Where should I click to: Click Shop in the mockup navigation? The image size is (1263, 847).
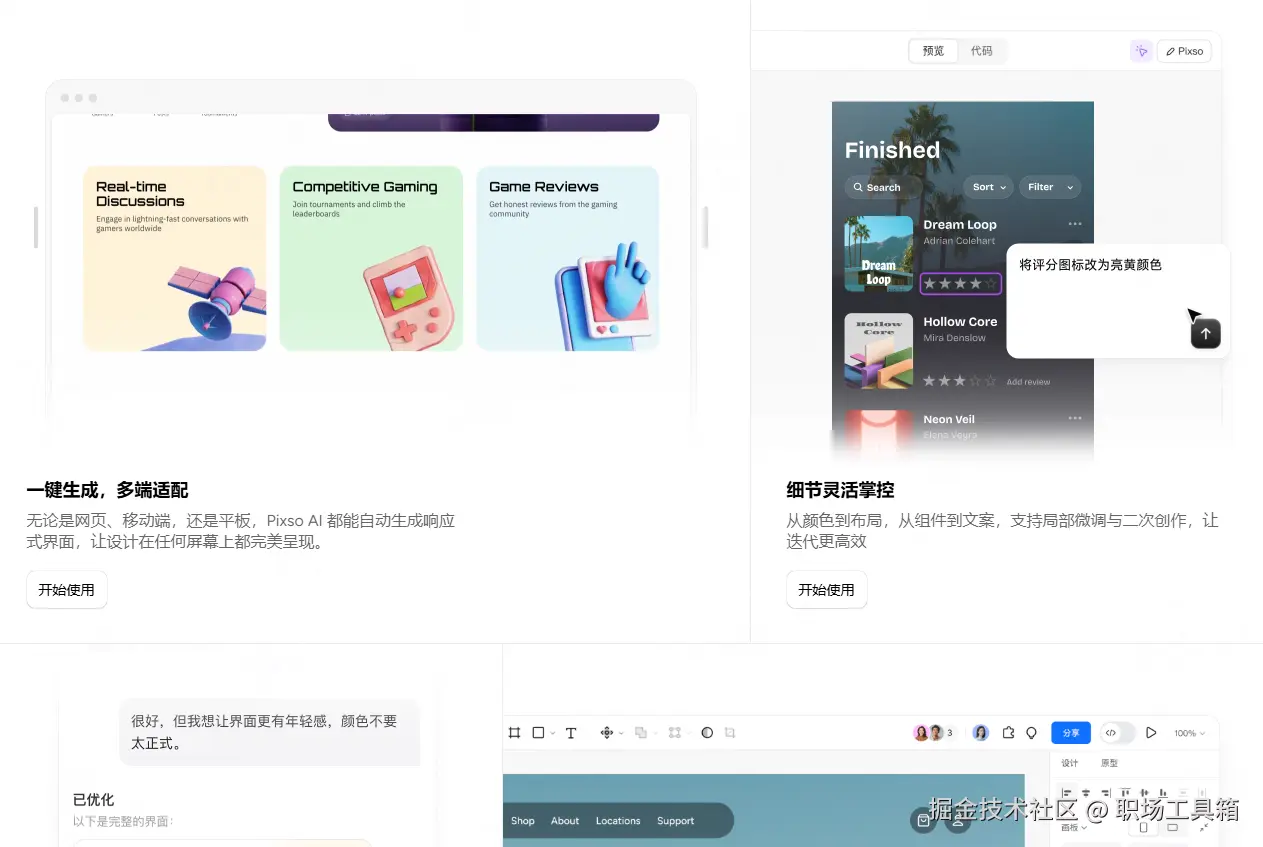pyautogui.click(x=523, y=821)
